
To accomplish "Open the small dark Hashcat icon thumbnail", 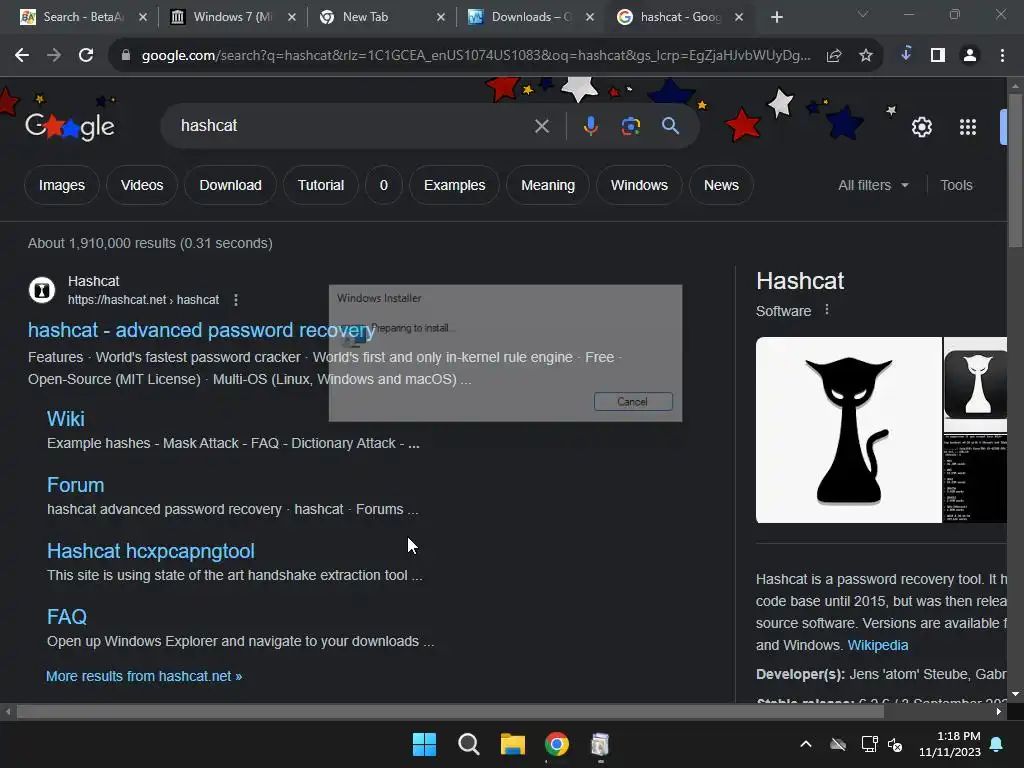I will click(x=976, y=384).
